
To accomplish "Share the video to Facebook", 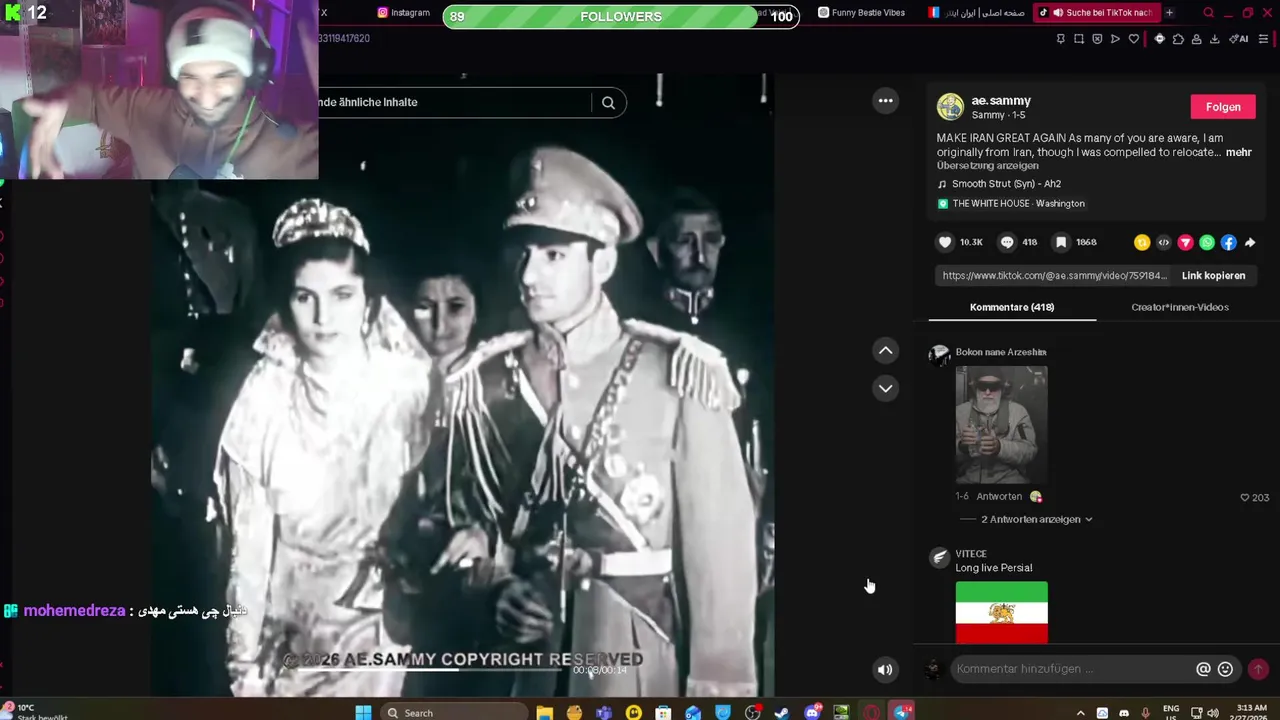I will click(1228, 242).
